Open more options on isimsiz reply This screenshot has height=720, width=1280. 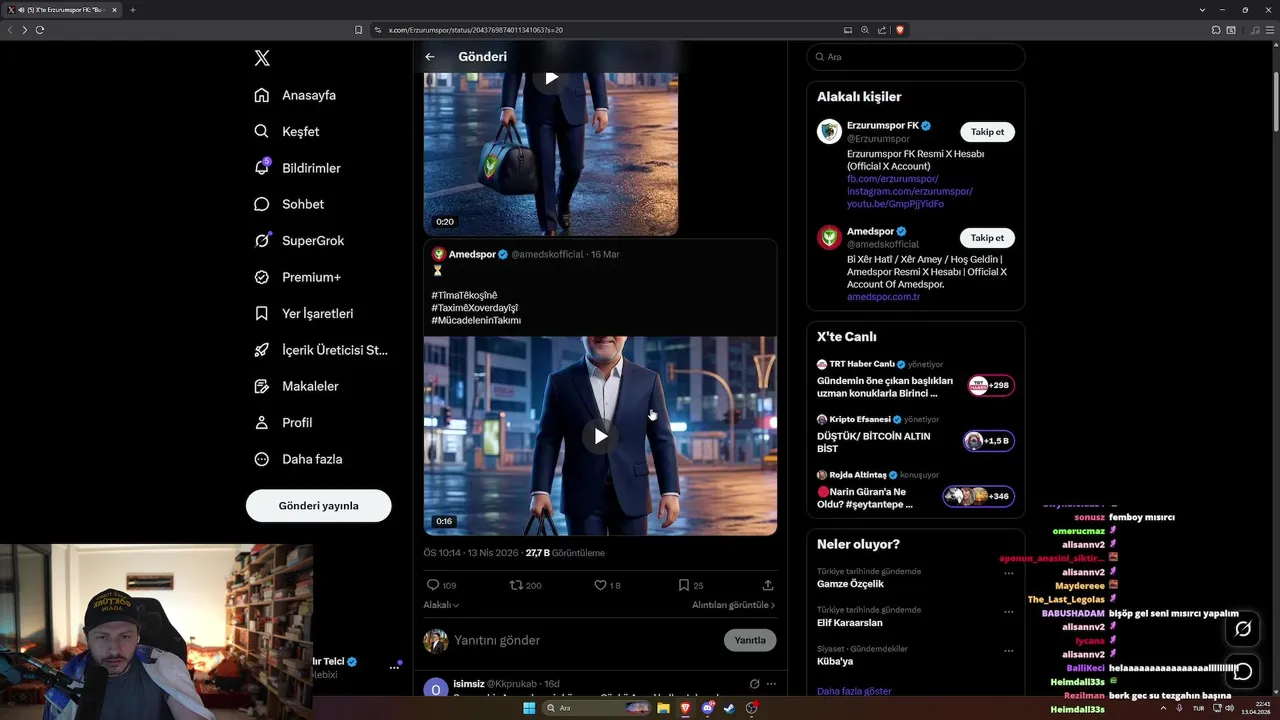coord(771,684)
